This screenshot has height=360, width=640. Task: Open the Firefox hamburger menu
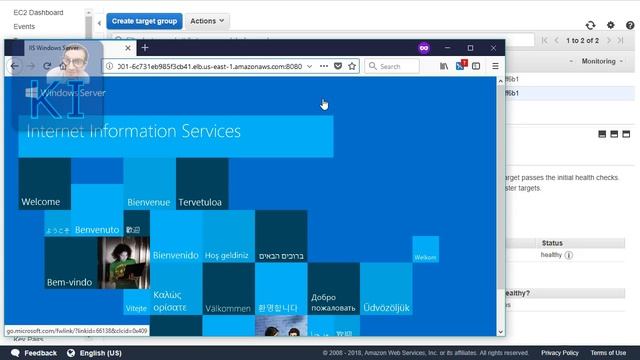(x=495, y=66)
